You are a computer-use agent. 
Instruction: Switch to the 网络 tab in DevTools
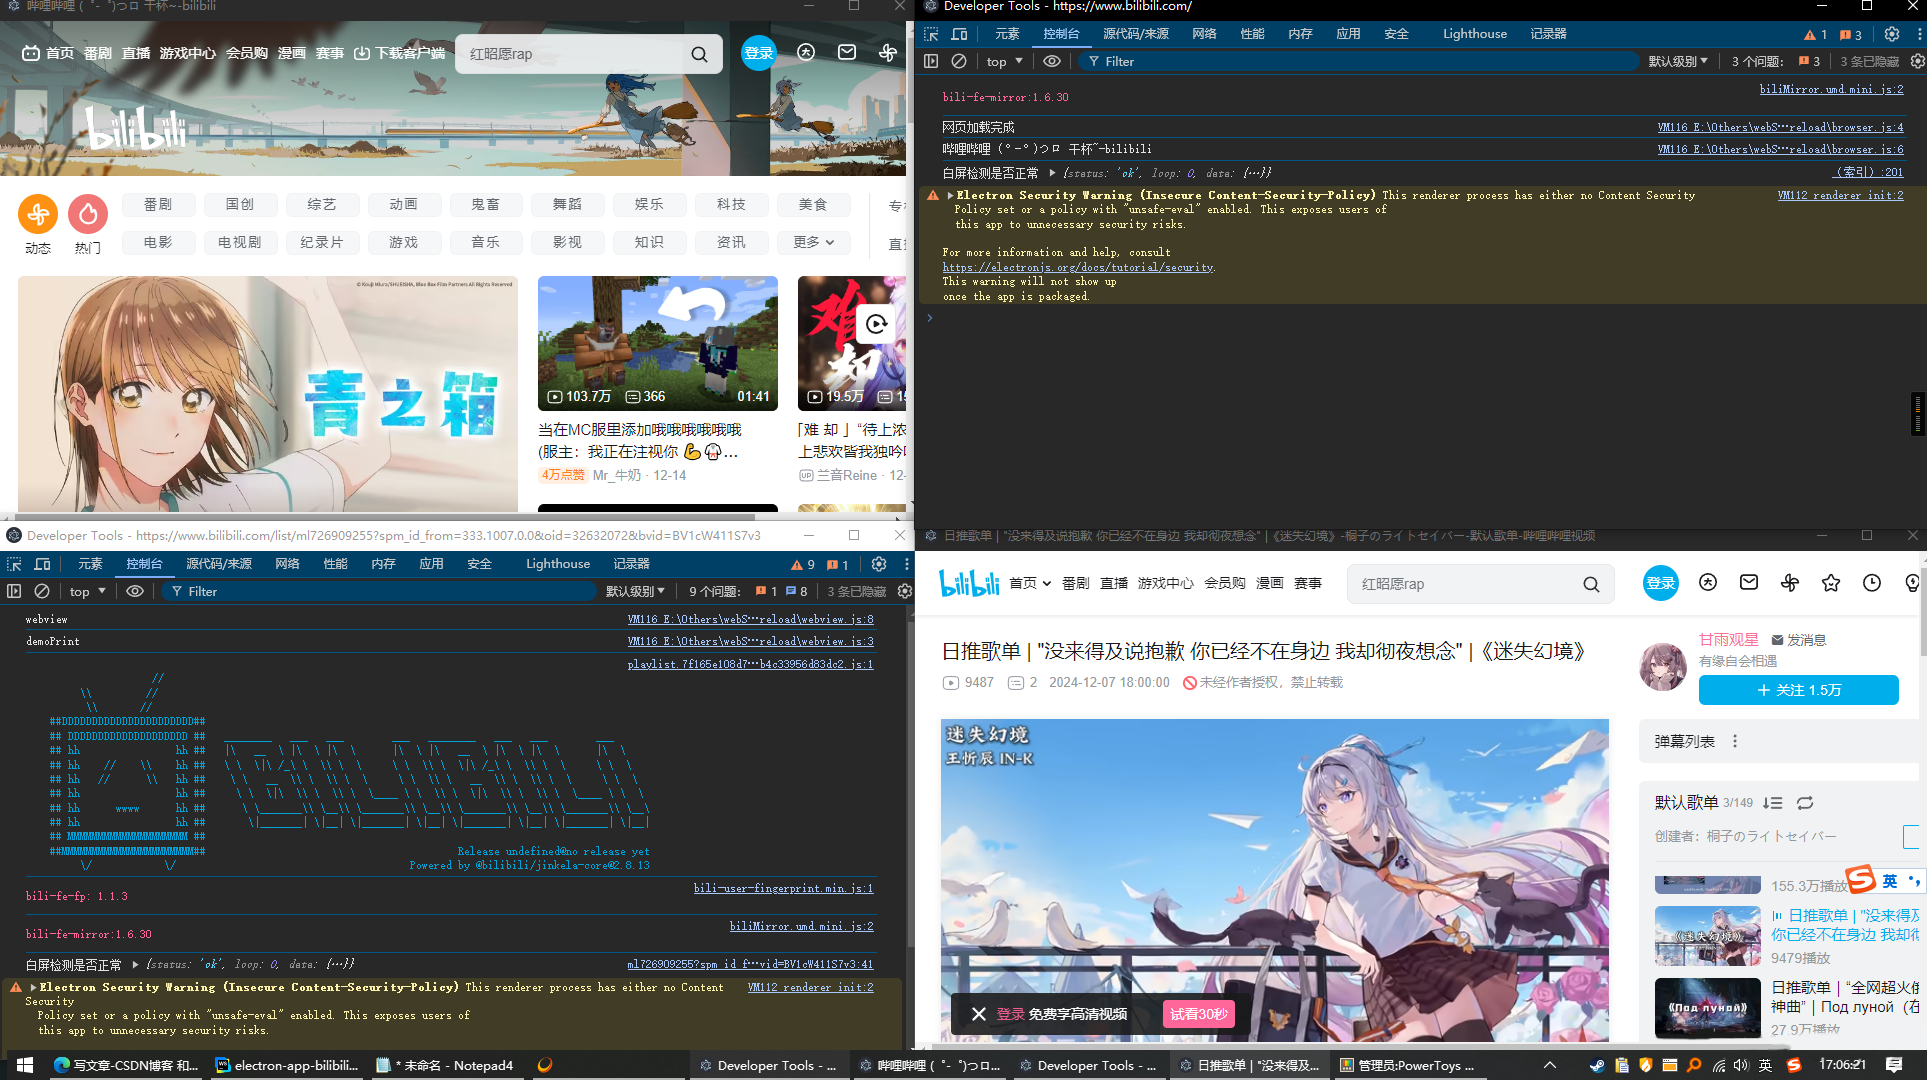coord(1204,33)
